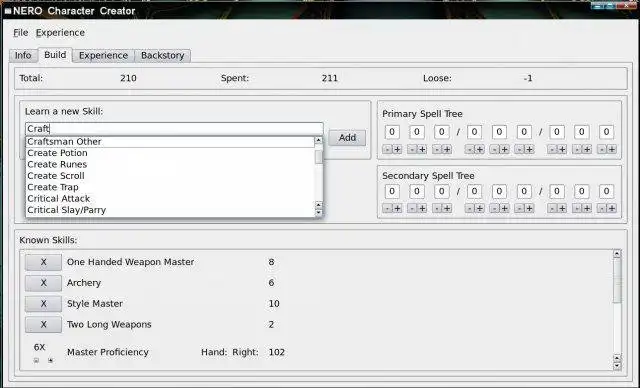Viewport: 640px width, 388px height.
Task: Increase Secondary Spell Tree level 9 slots
Action: point(612,208)
